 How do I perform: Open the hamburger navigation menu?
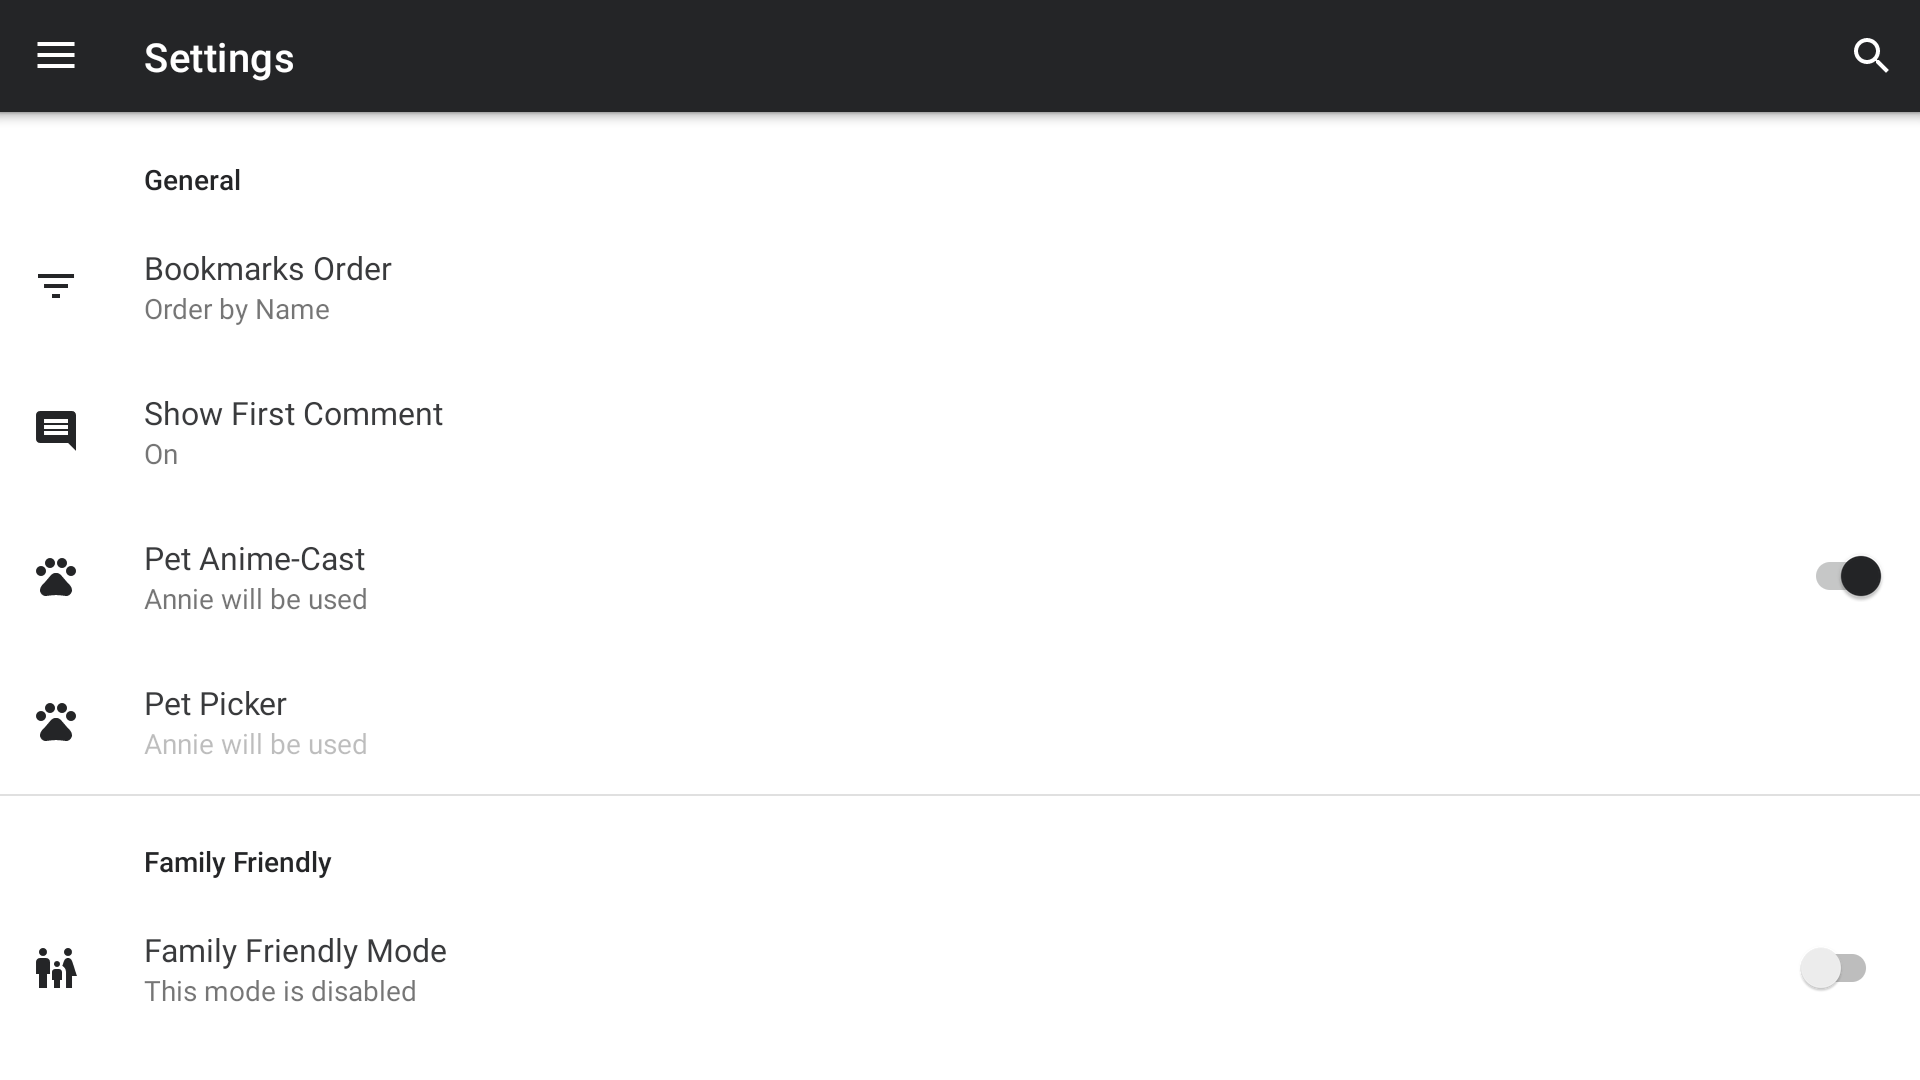(56, 56)
